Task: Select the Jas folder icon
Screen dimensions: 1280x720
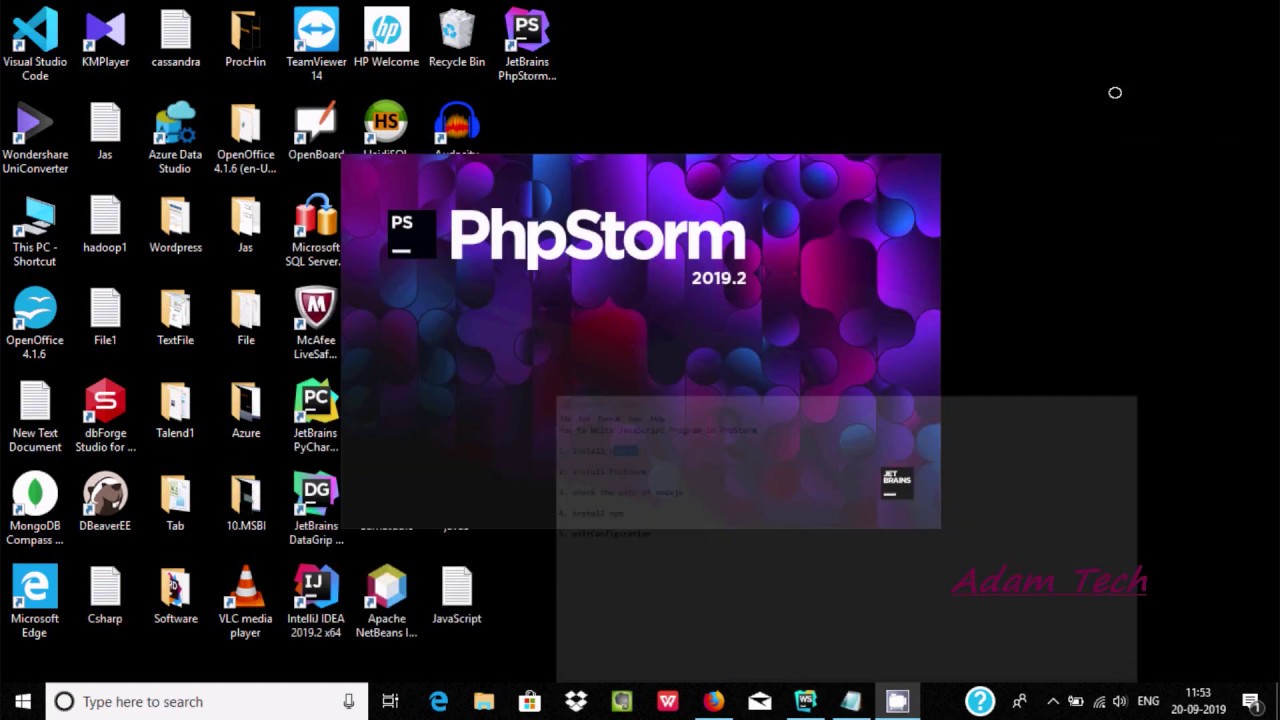Action: [x=245, y=216]
